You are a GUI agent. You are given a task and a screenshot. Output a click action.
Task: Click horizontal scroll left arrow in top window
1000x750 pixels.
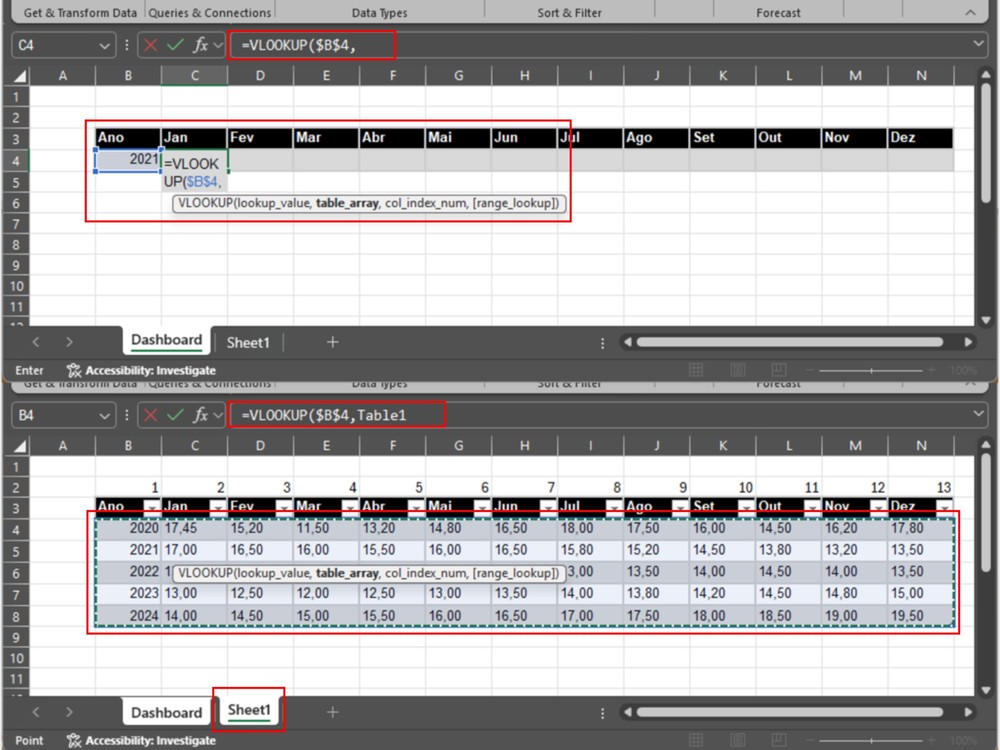pos(628,342)
